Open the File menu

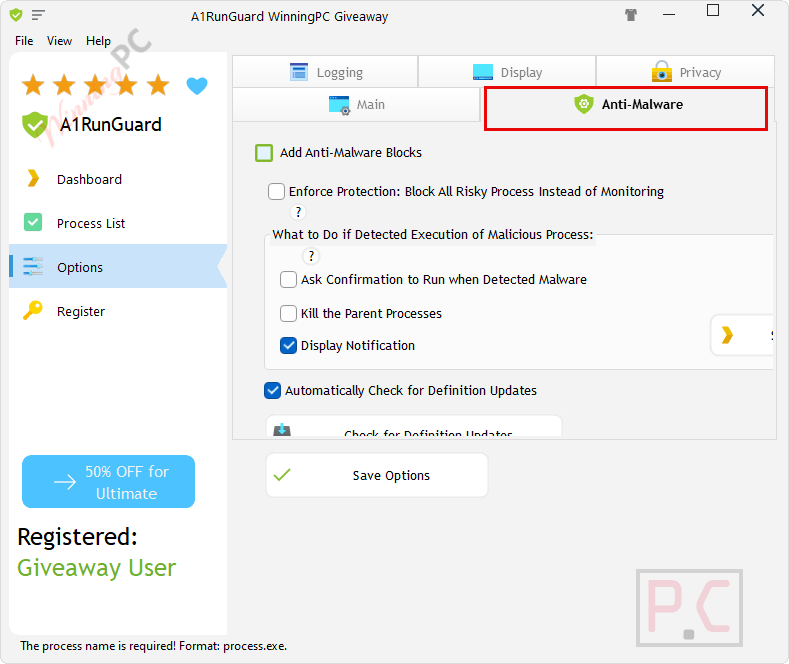click(24, 41)
